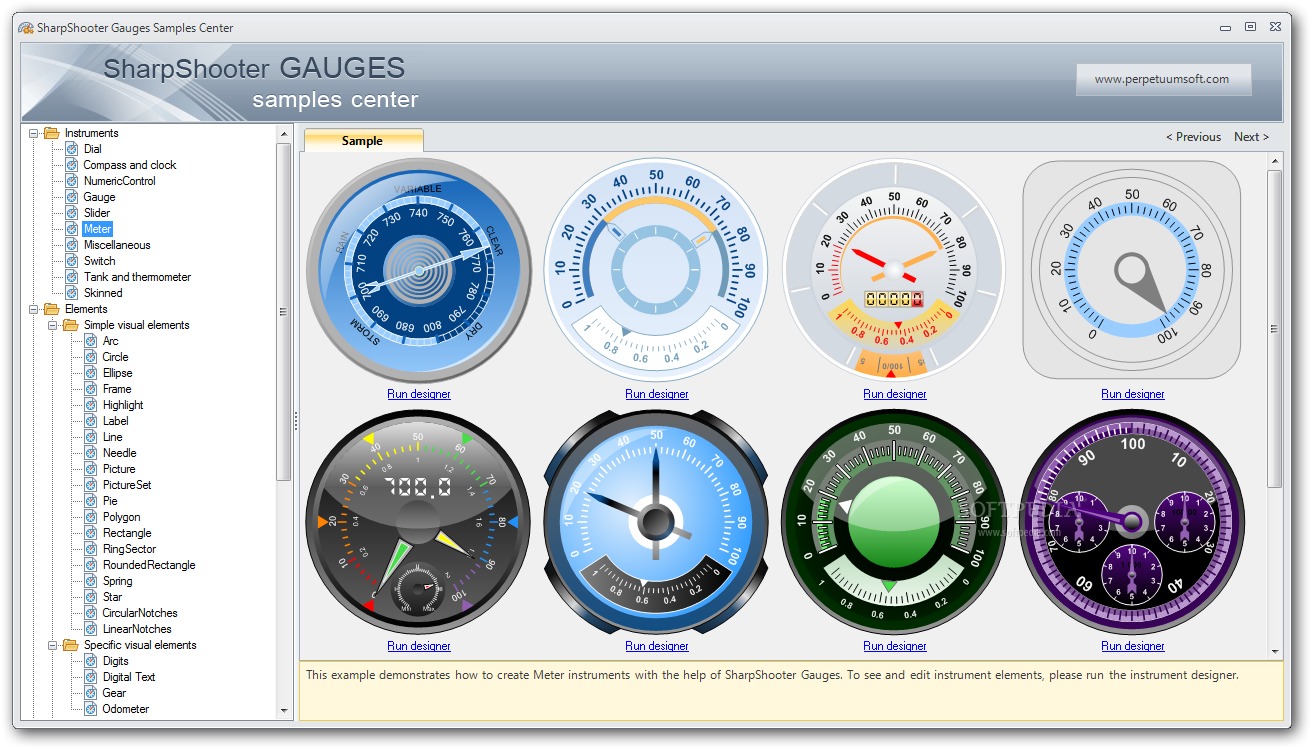Click the icon beside Digits element
Screen dimensions: 1312x749
click(x=91, y=661)
